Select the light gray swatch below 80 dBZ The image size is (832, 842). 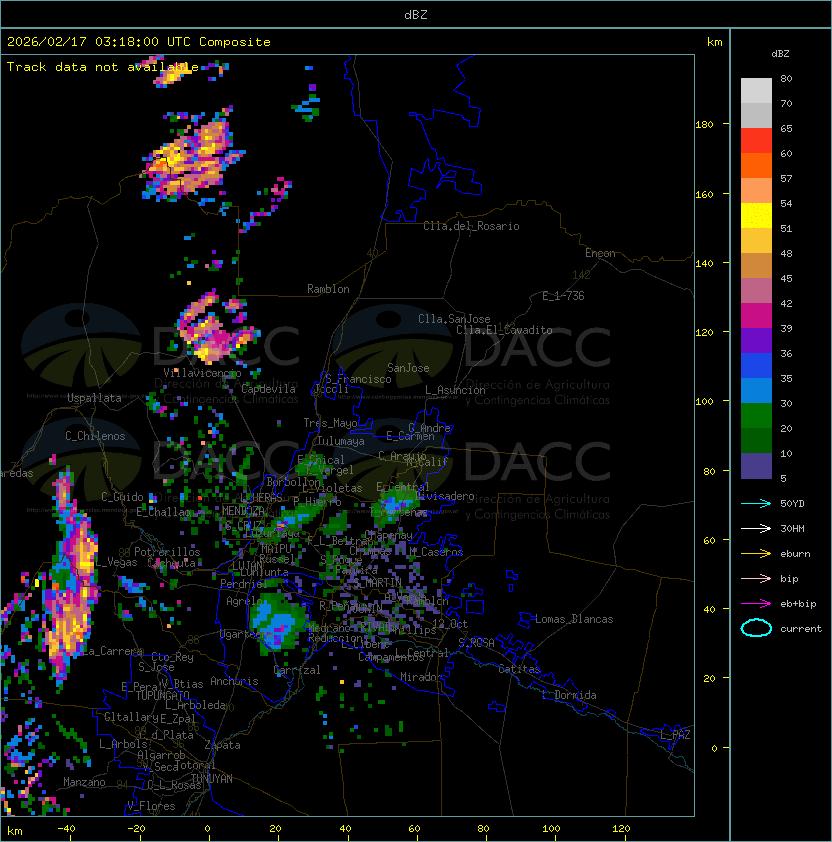pyautogui.click(x=756, y=91)
